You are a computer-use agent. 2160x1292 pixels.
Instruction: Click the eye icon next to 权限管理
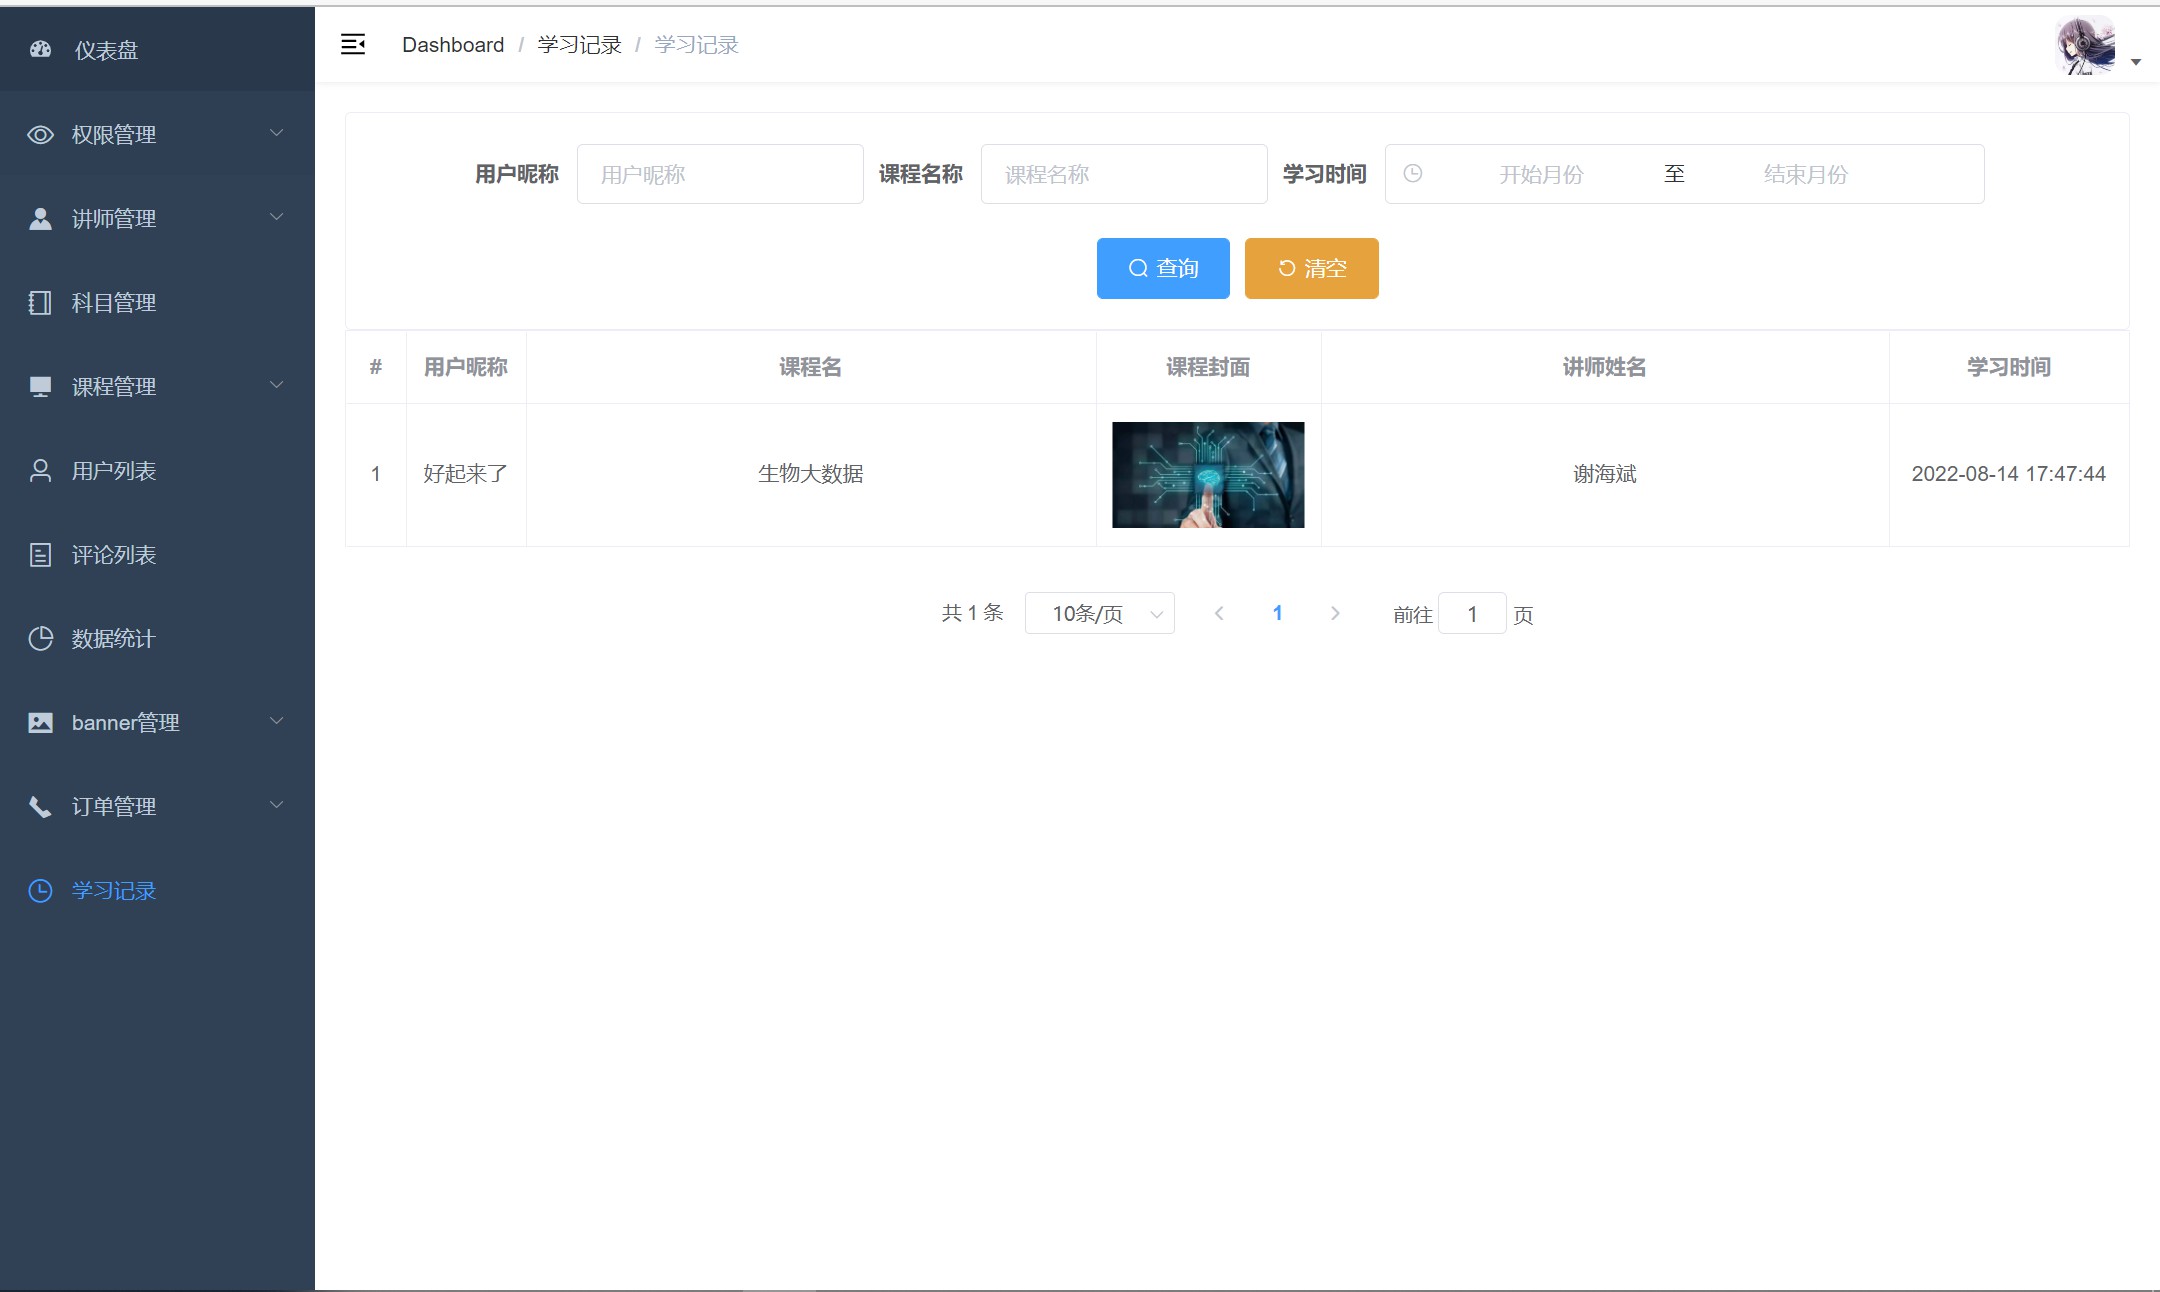(x=40, y=135)
